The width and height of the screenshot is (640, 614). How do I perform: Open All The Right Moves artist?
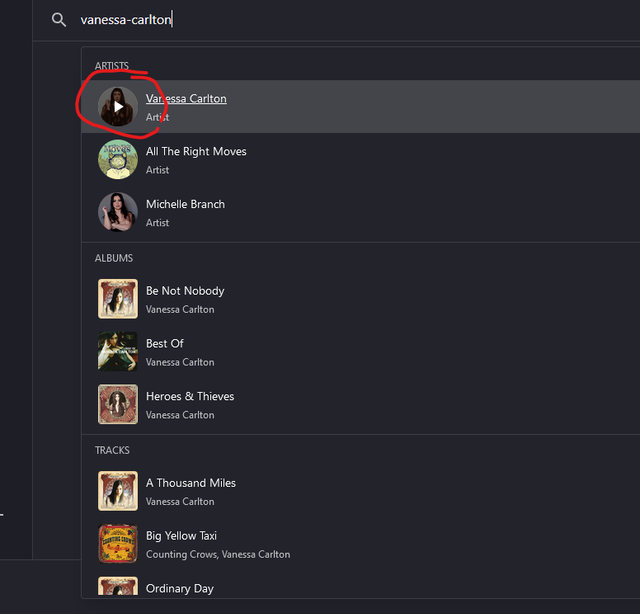coord(196,151)
